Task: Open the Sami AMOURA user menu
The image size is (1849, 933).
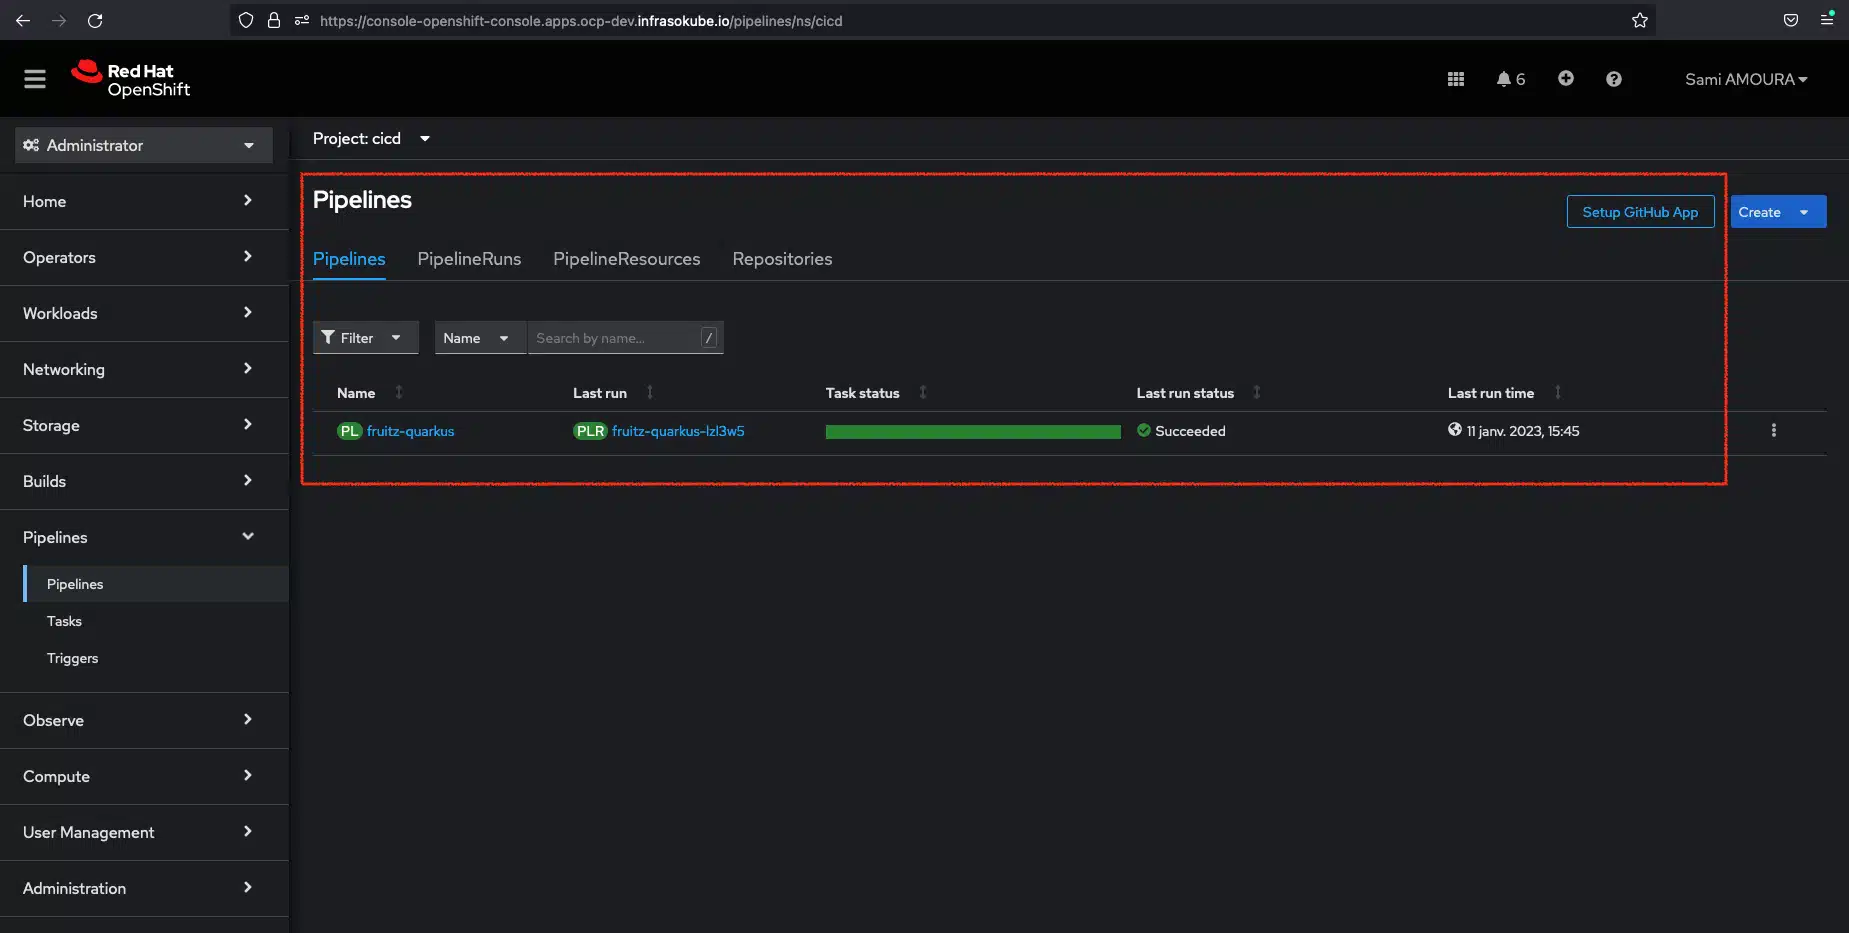Action: point(1746,79)
